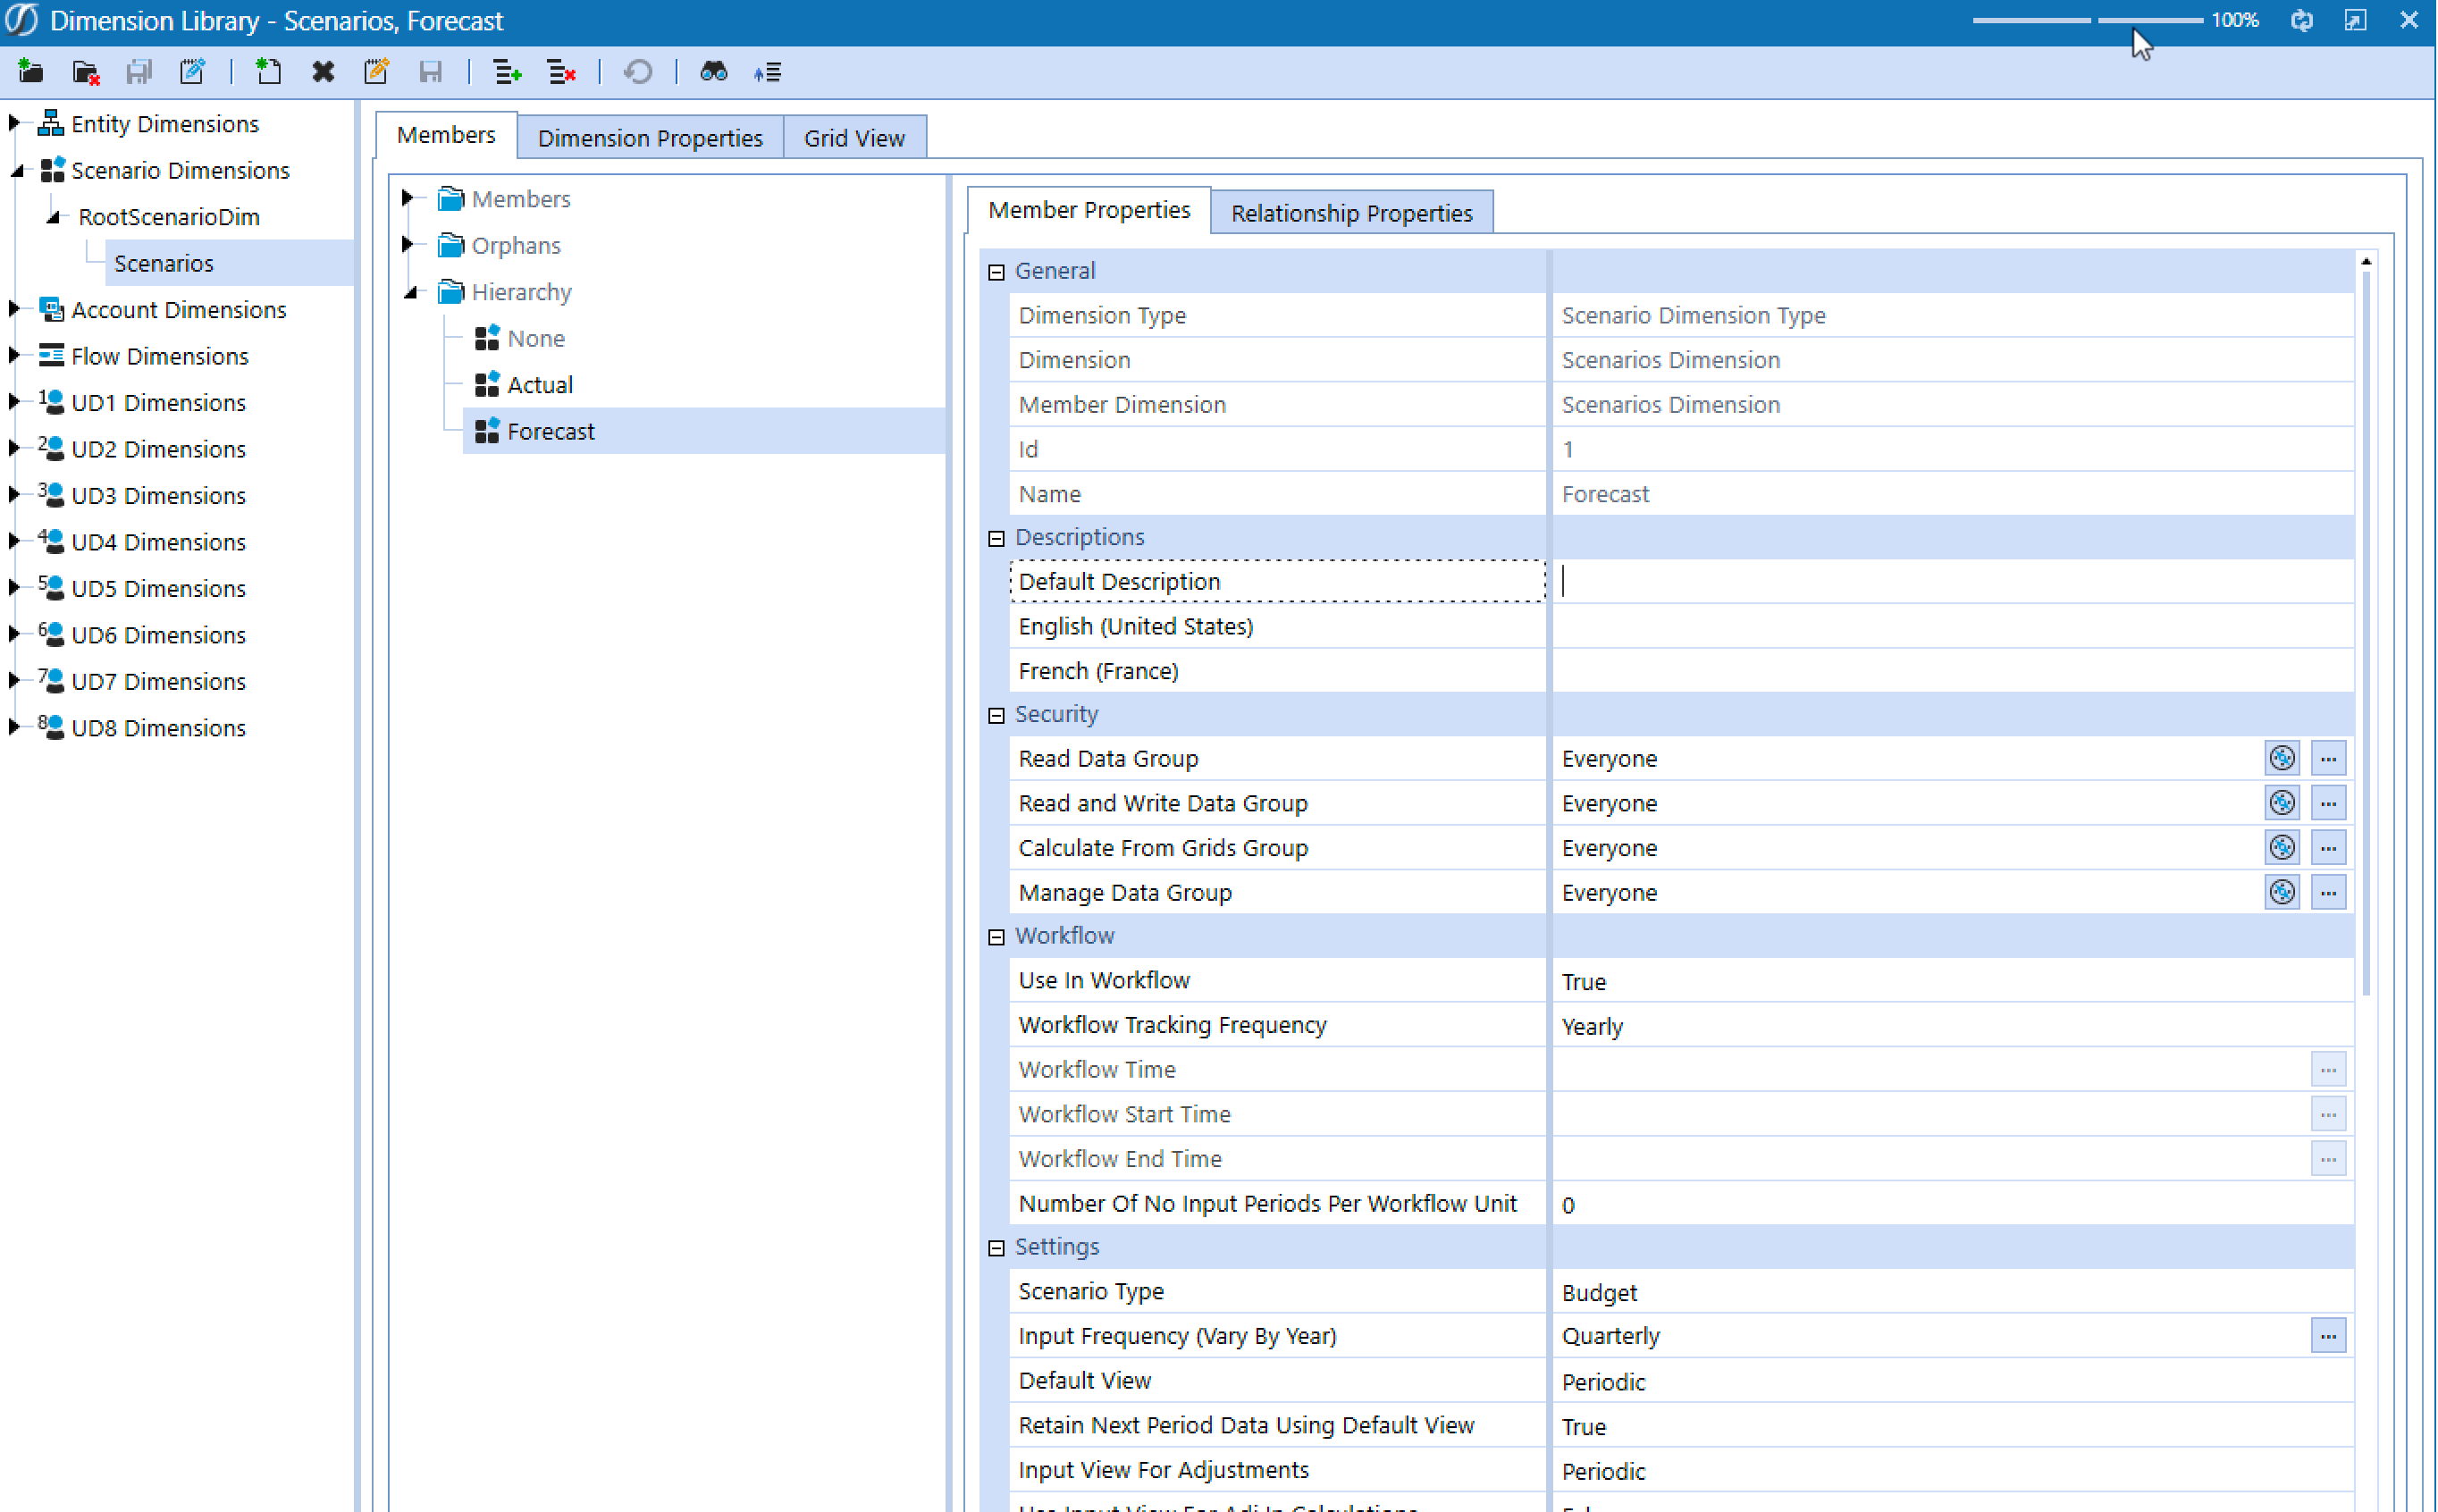Click ellipsis button for Read and Write Data Group
Screen dimensions: 2438x1512
pyautogui.click(x=2328, y=803)
